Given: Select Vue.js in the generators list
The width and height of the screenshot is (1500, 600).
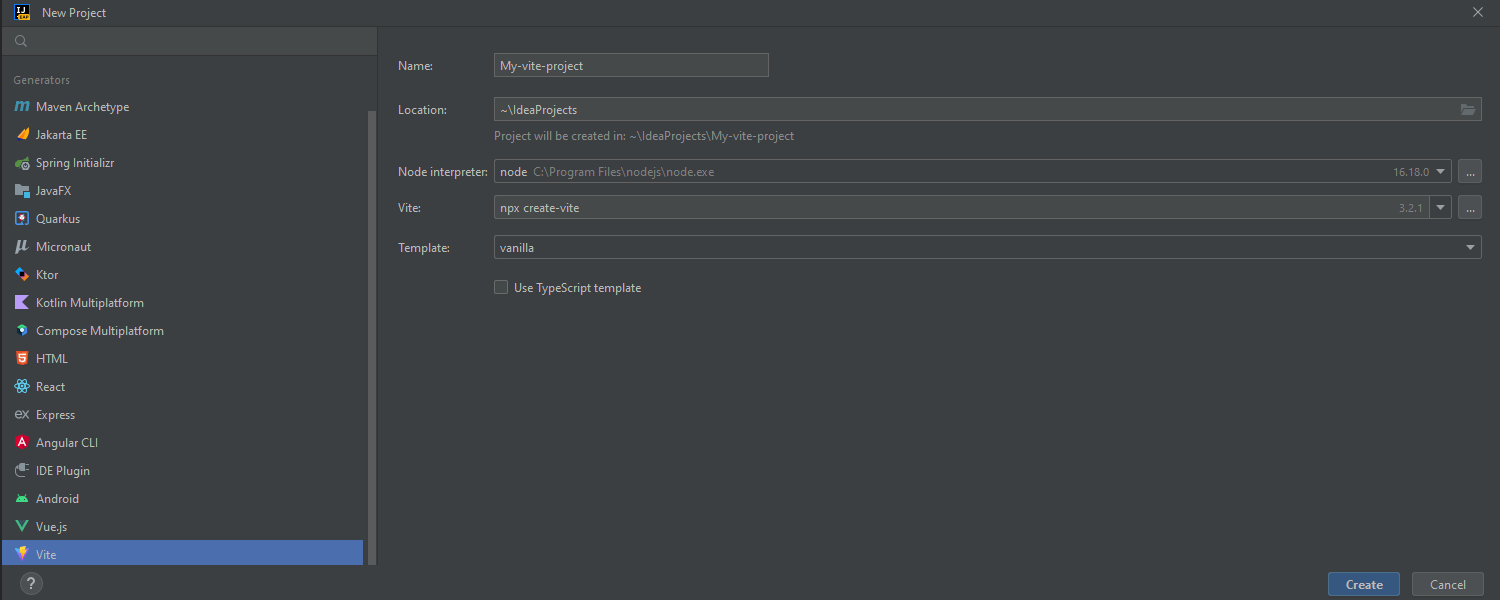Looking at the screenshot, I should [52, 527].
